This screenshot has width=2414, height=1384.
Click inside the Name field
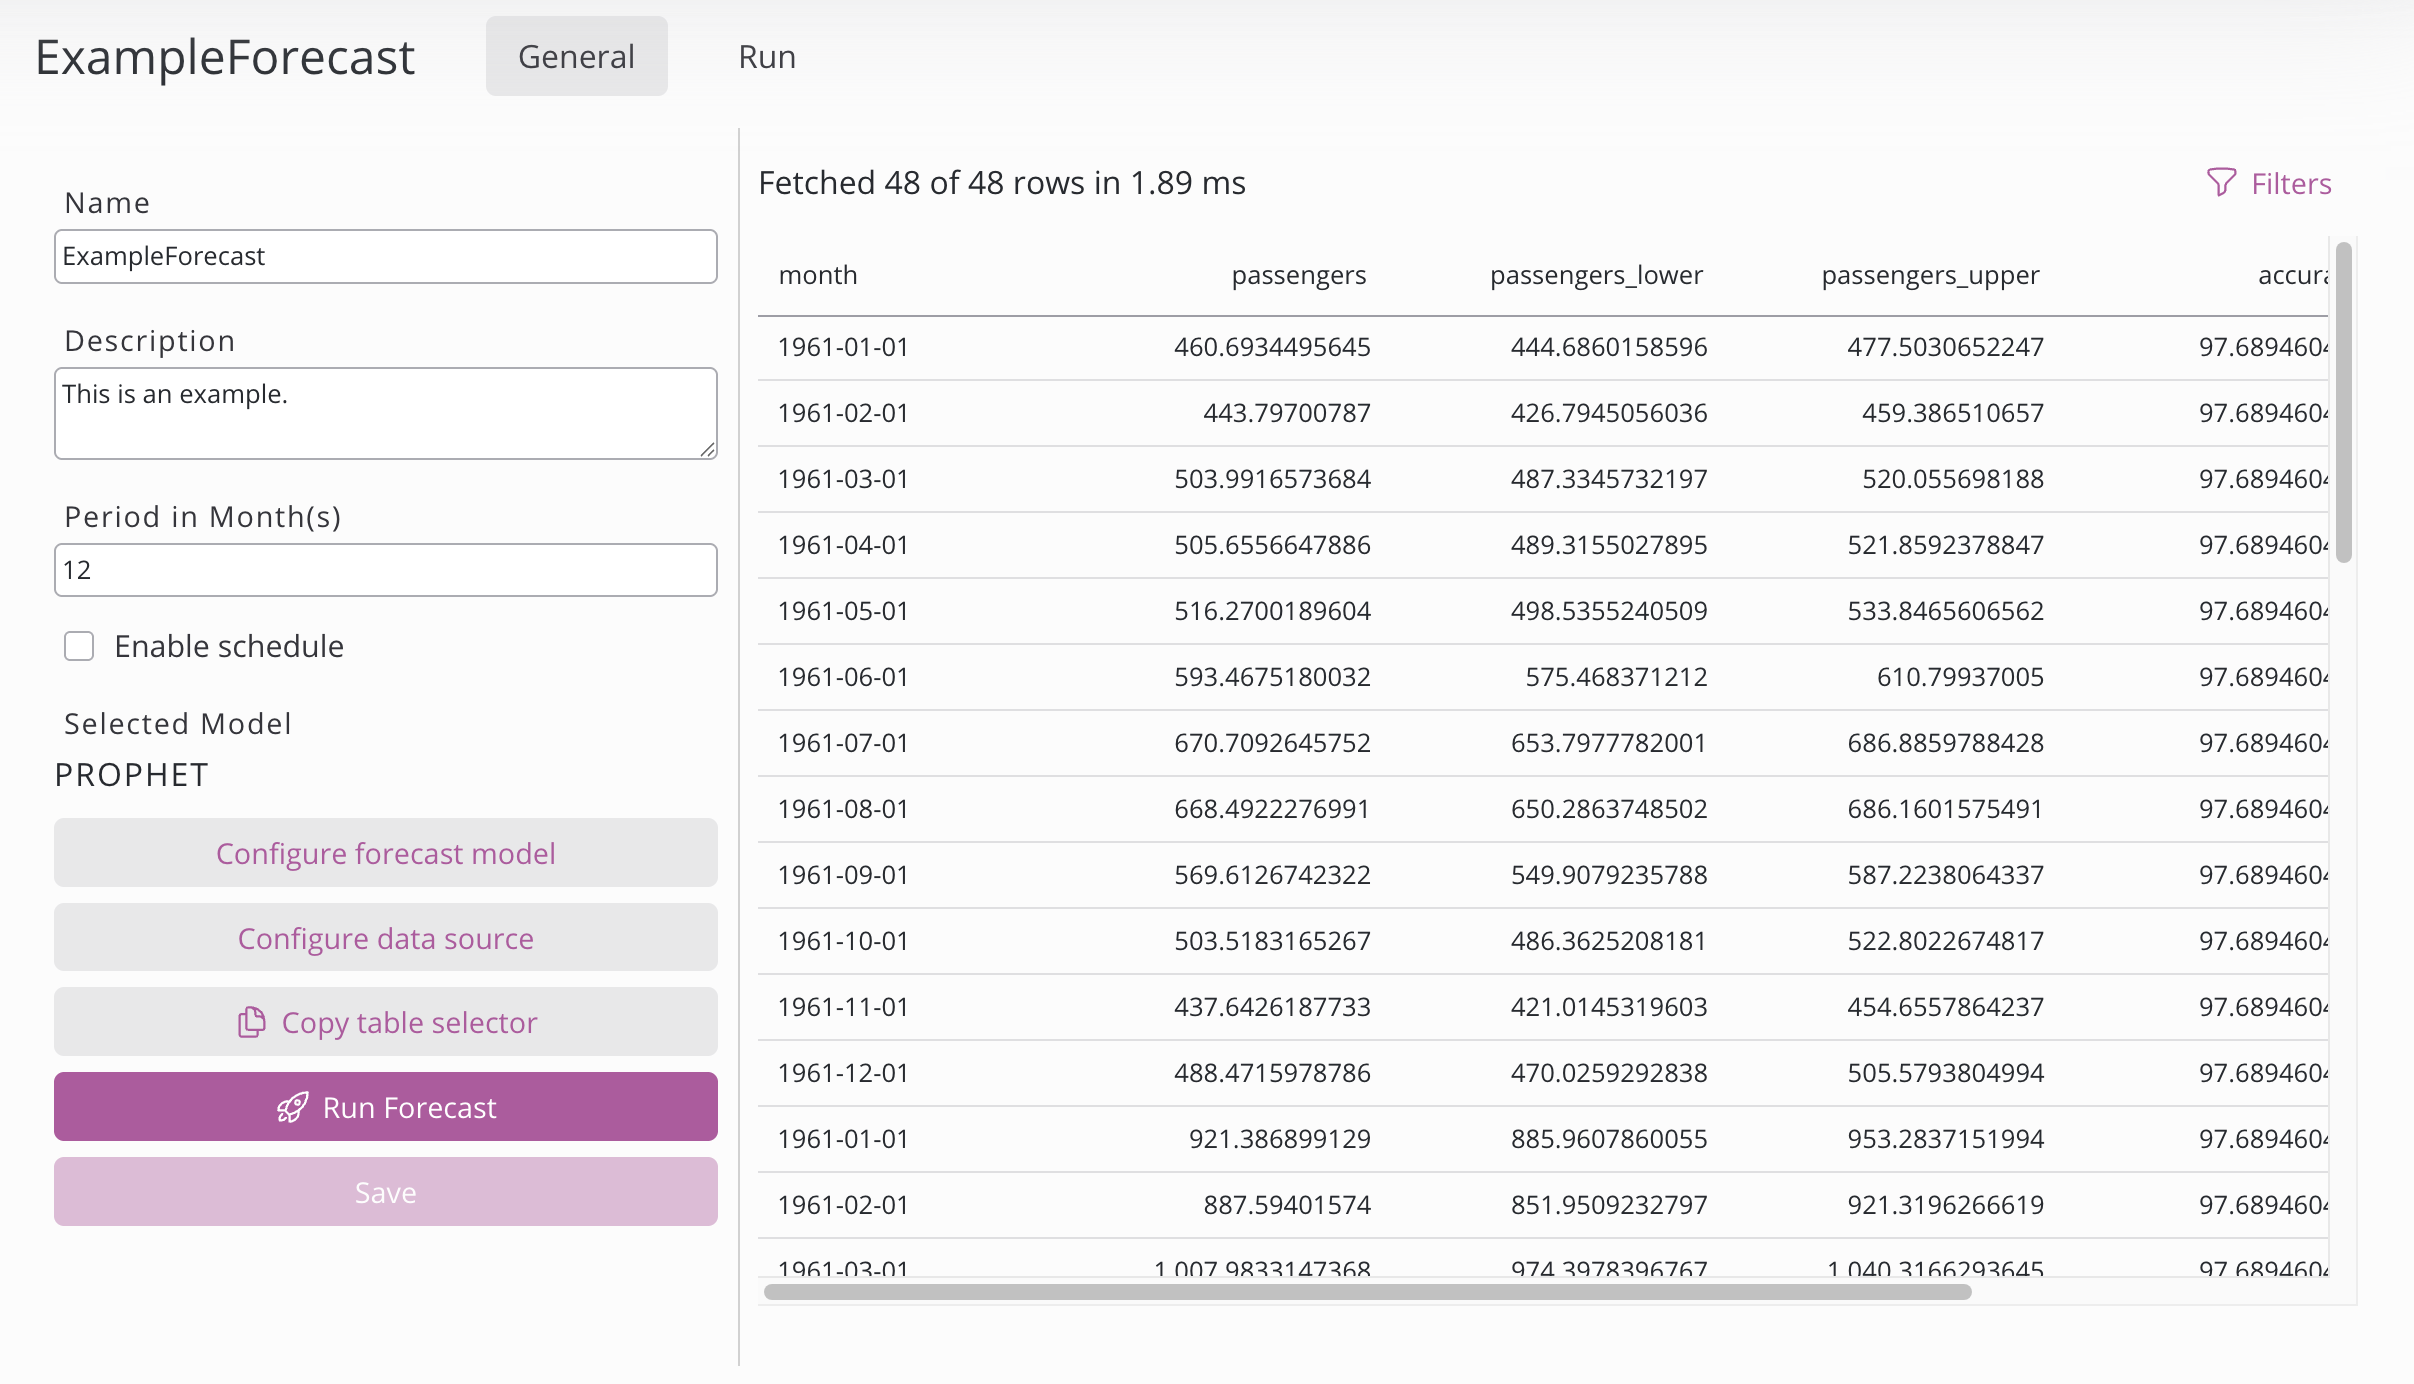coord(385,256)
